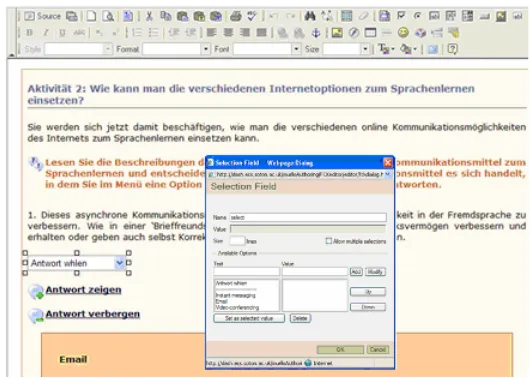Open the Templates icon

point(128,16)
